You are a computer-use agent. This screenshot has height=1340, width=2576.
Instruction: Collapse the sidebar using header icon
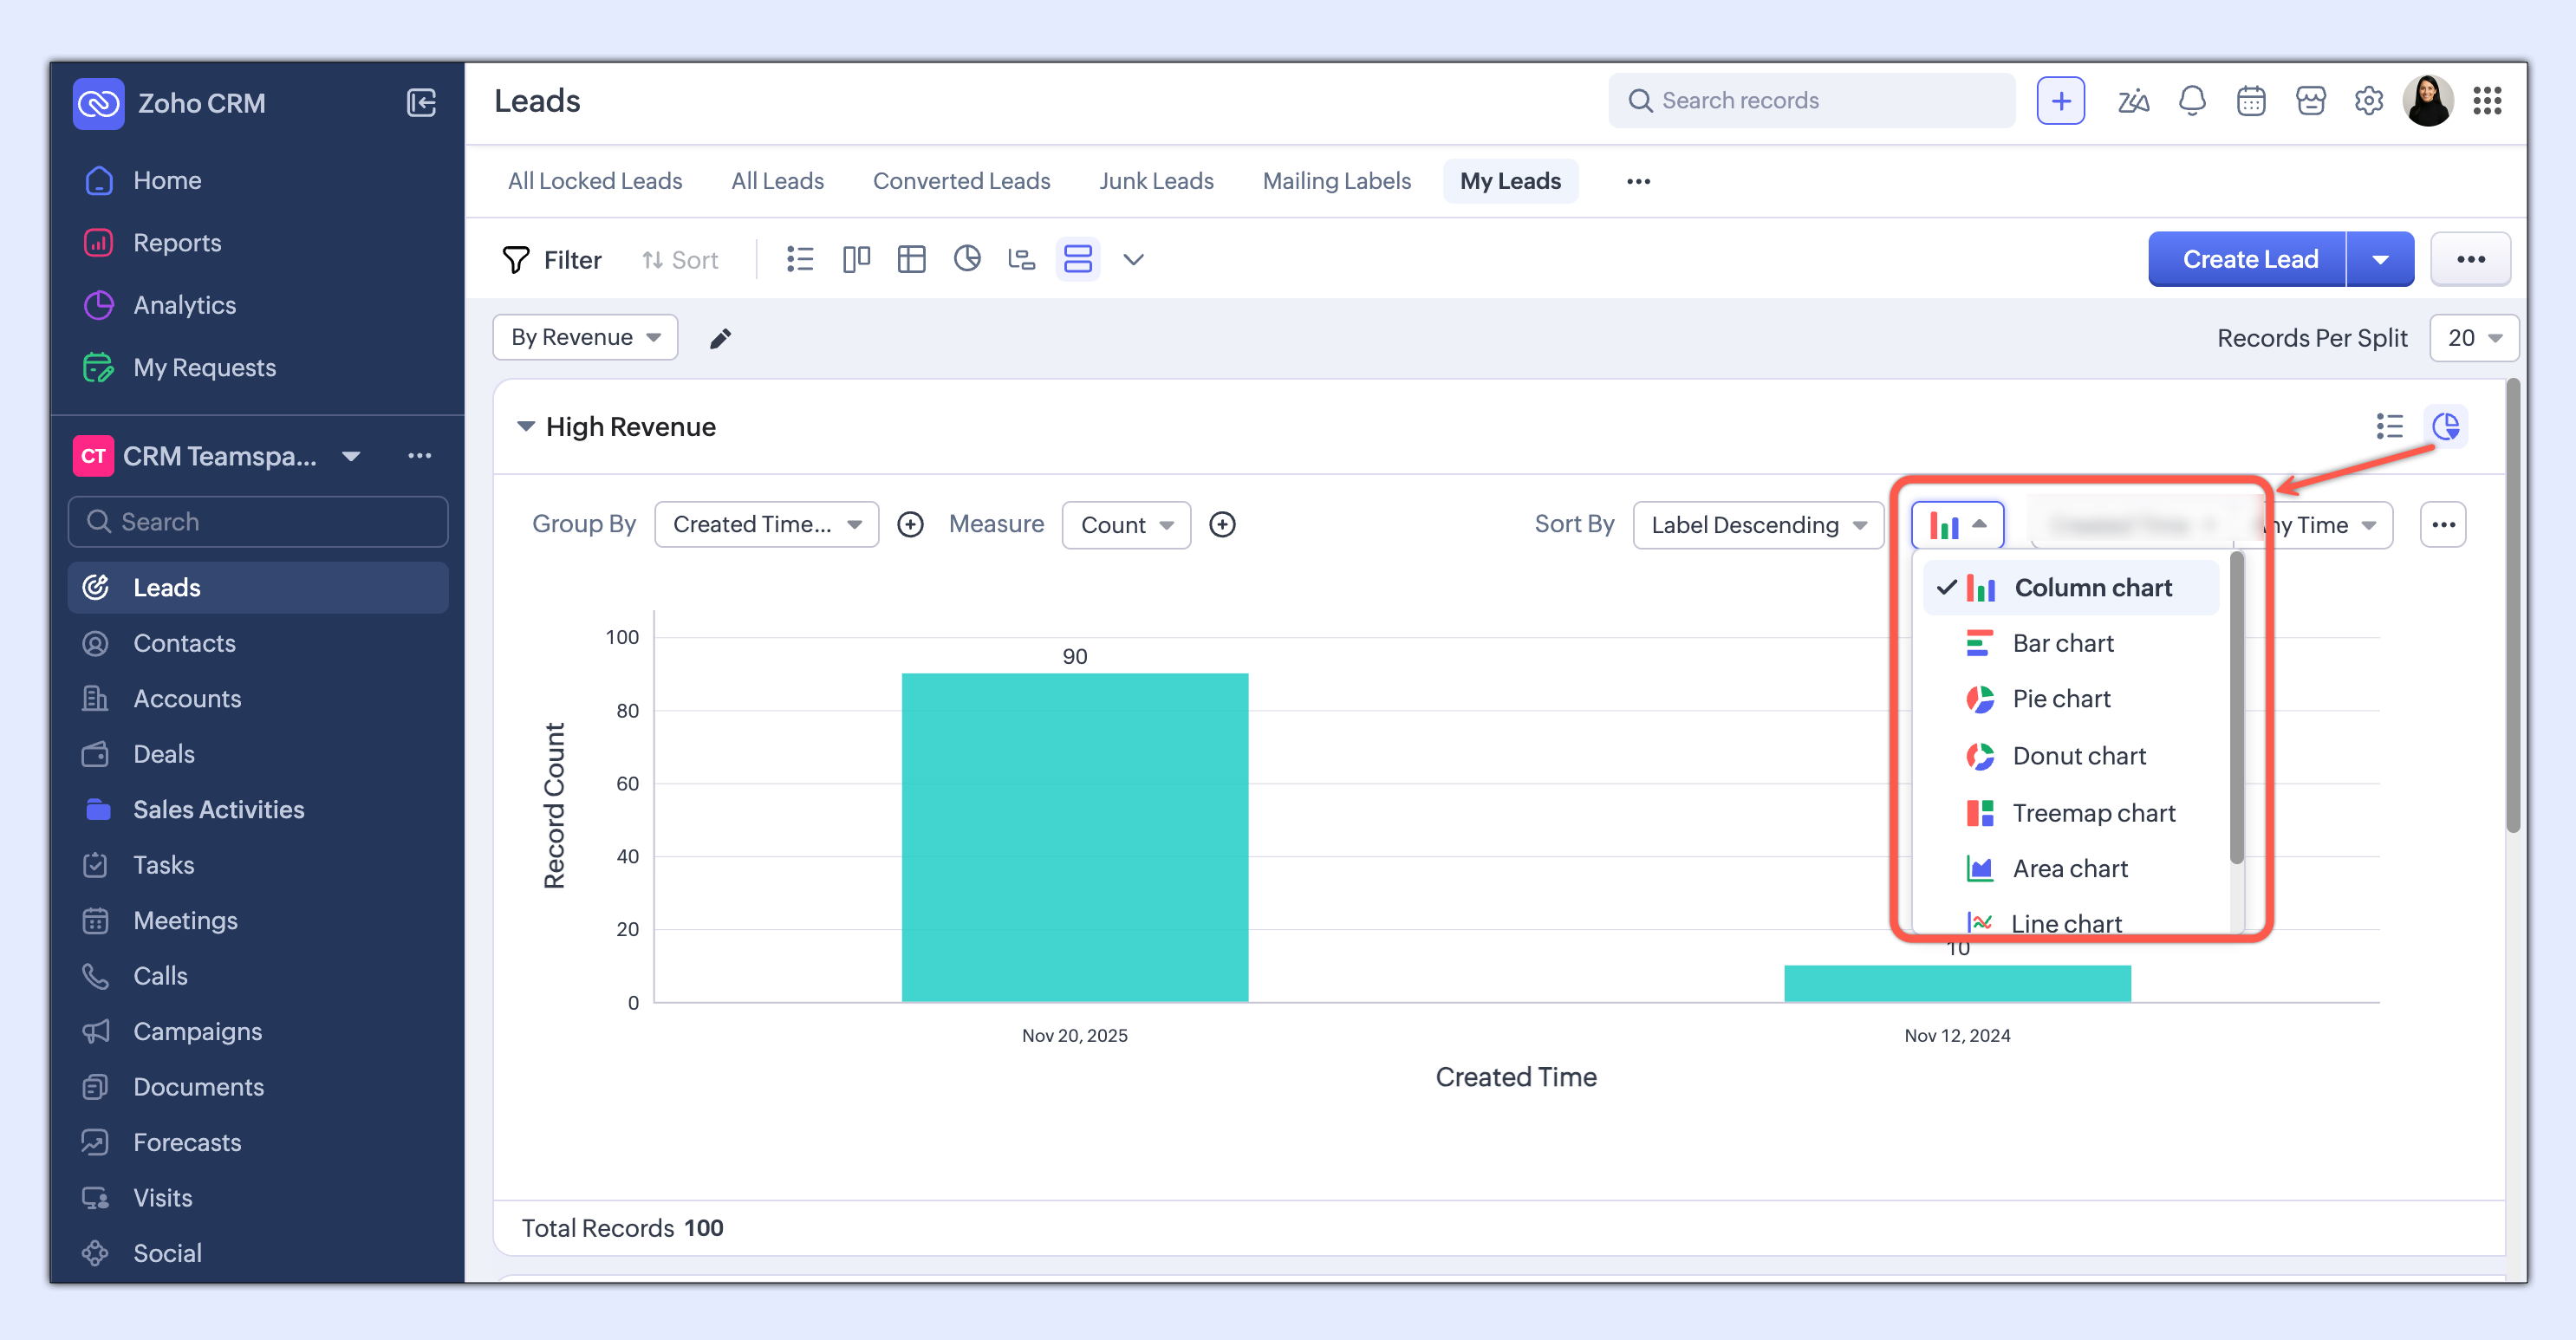click(x=421, y=103)
